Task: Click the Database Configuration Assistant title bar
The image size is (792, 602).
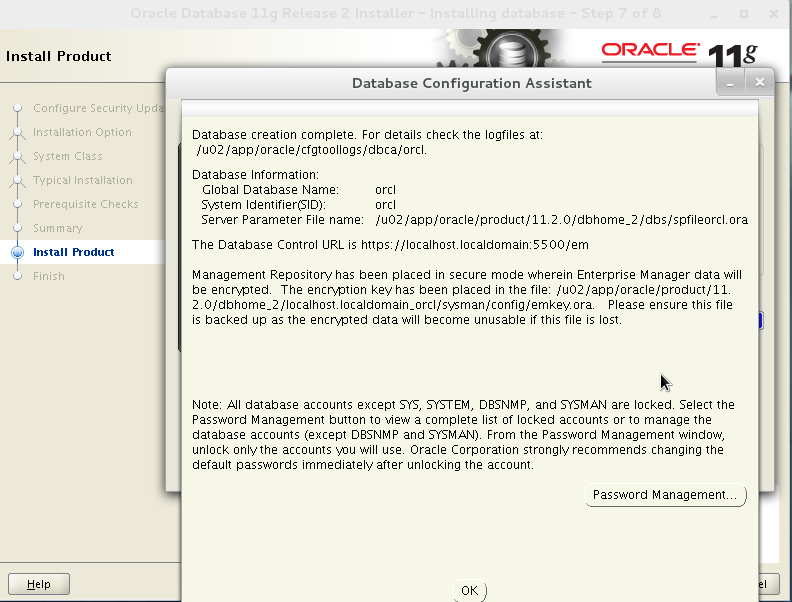Action: tap(471, 83)
